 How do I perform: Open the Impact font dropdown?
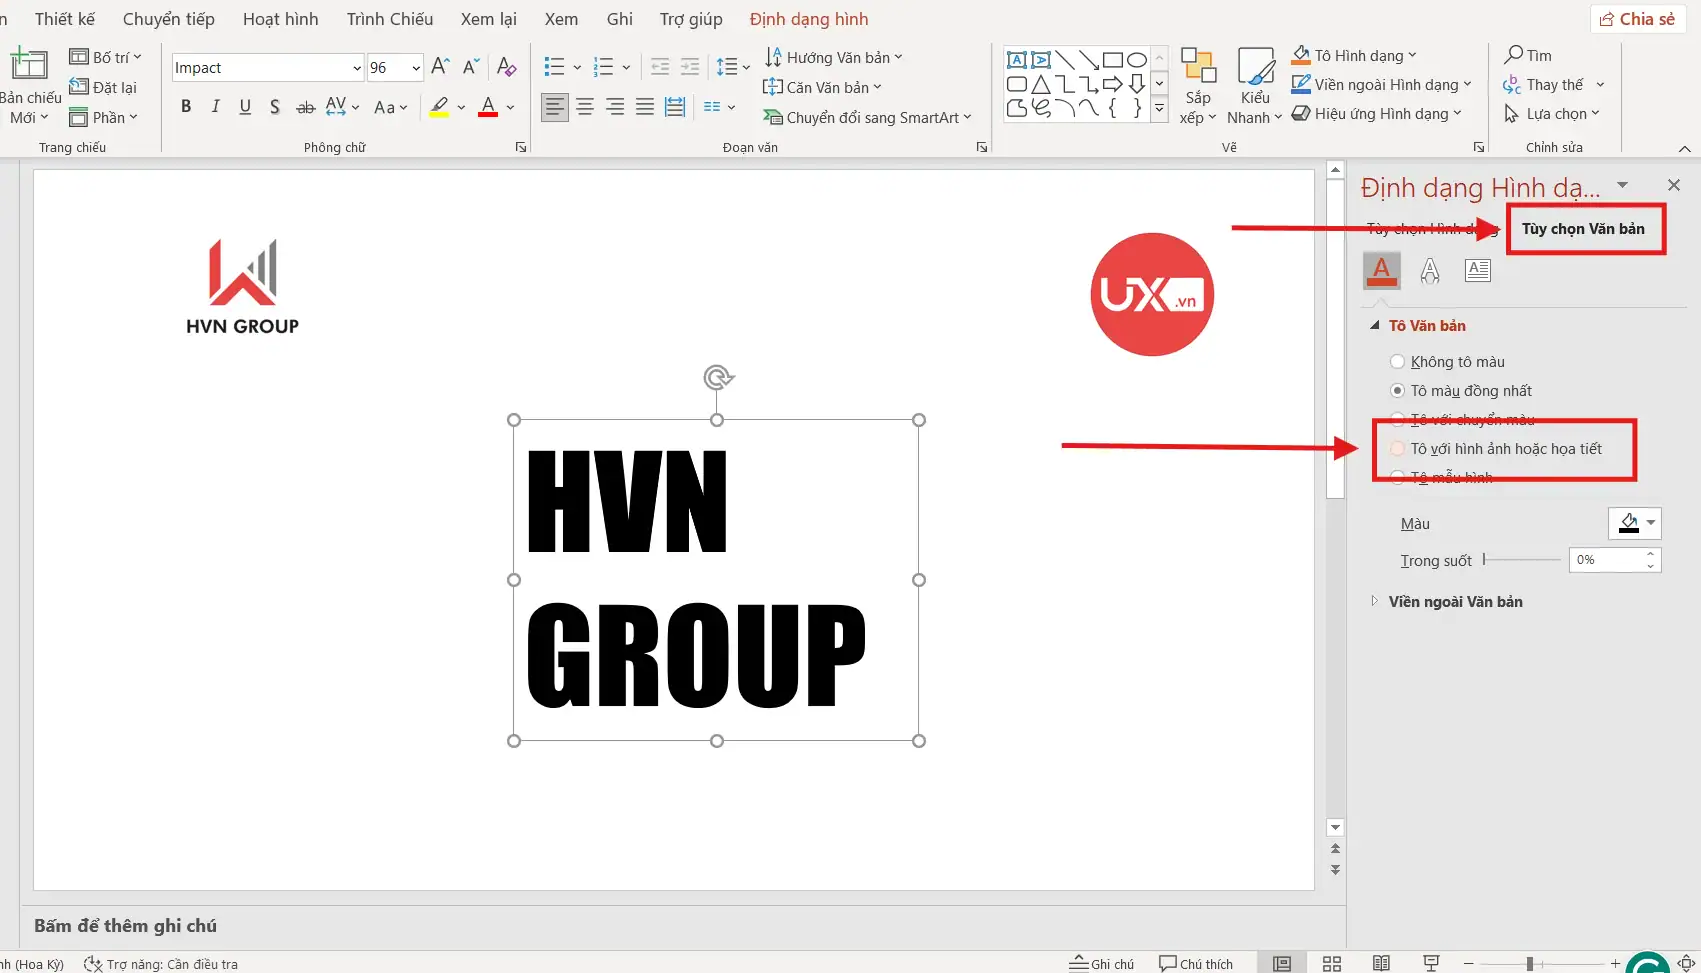click(x=355, y=67)
